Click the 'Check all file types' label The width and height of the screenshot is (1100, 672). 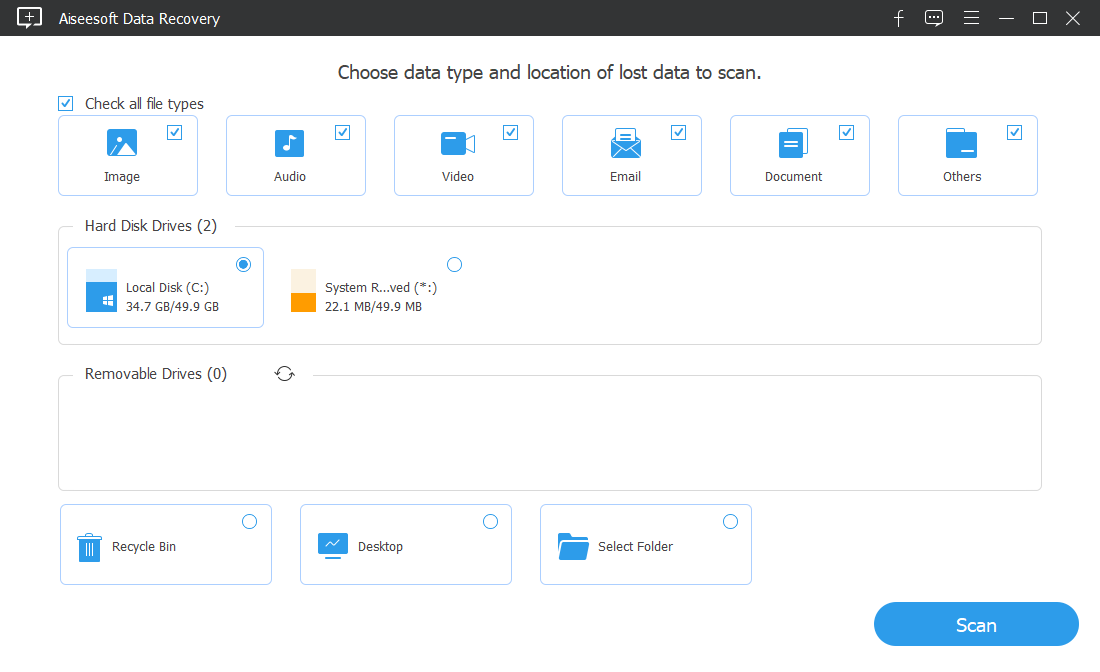pyautogui.click(x=144, y=104)
